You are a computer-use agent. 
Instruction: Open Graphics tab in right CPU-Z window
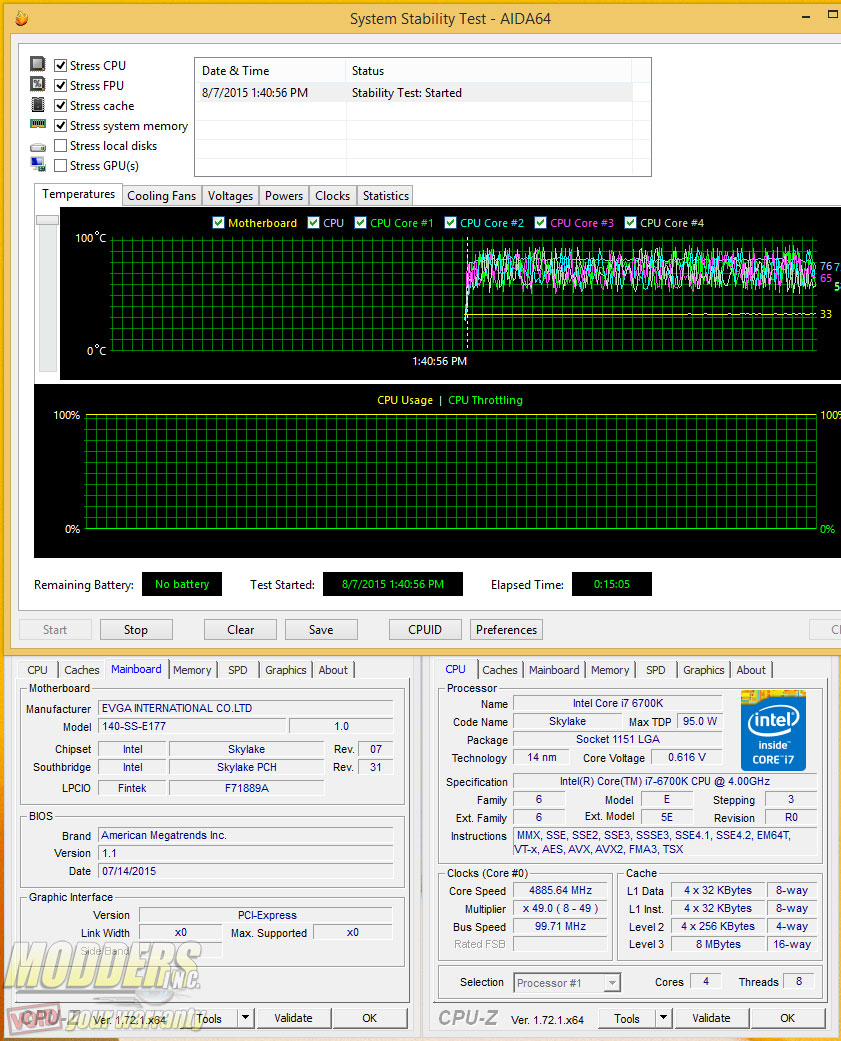[x=703, y=670]
